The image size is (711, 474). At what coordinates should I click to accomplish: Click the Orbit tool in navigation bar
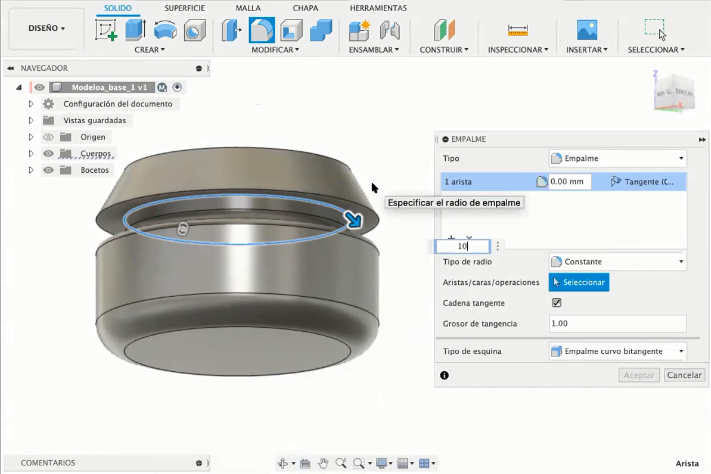pos(283,464)
